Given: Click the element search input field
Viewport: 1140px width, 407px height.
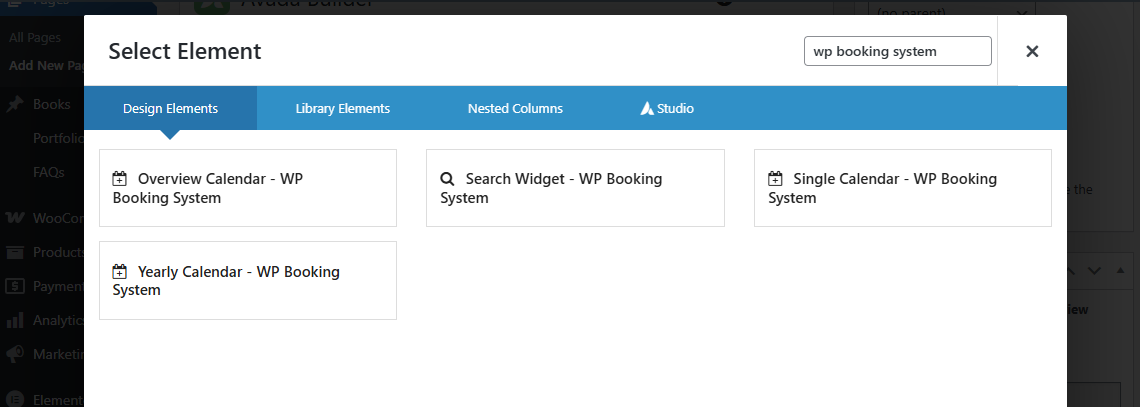Looking at the screenshot, I should point(897,51).
